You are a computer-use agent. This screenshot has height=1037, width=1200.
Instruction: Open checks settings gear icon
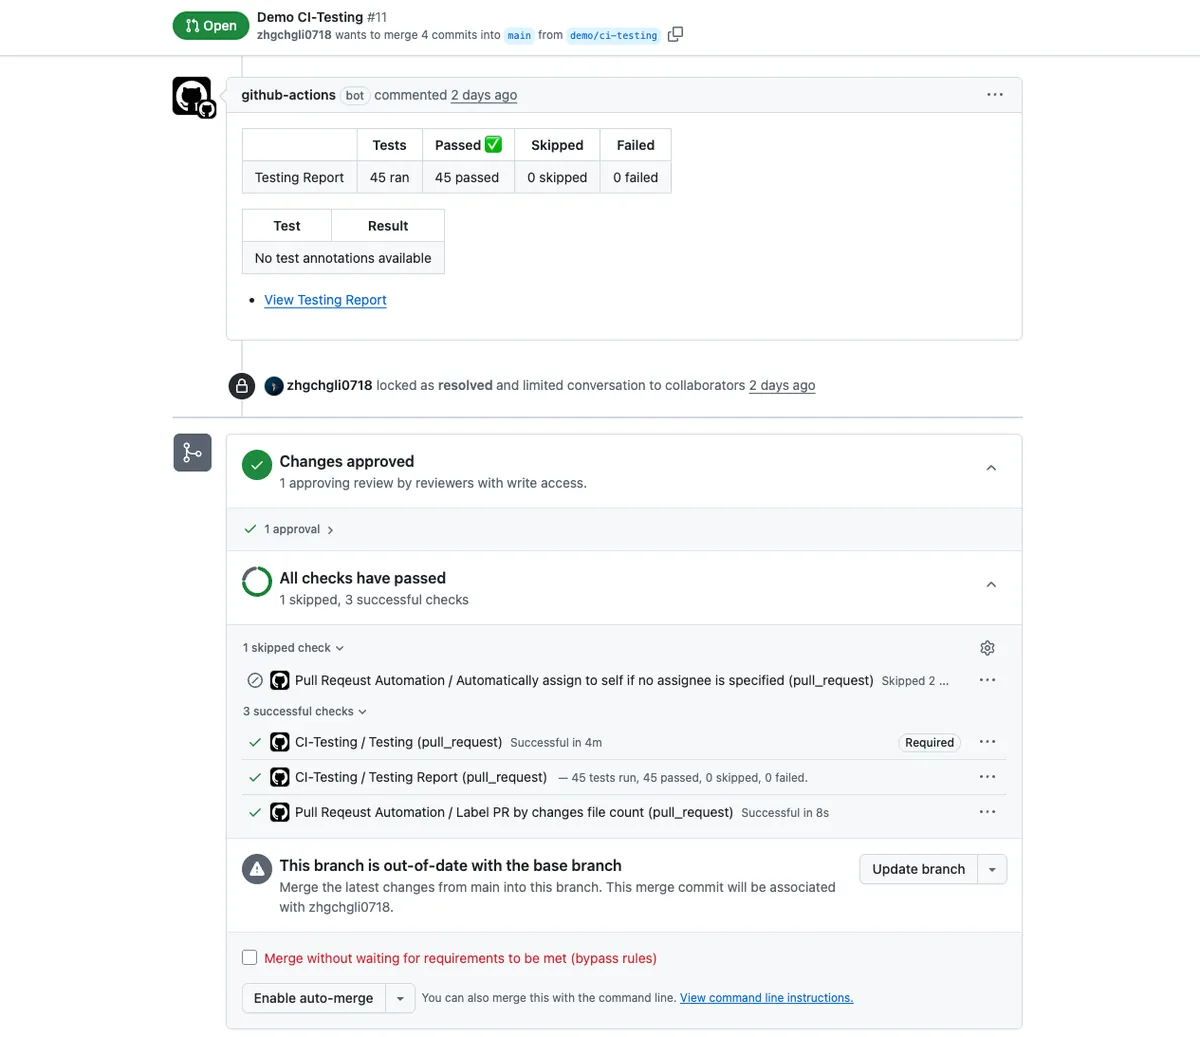click(x=987, y=648)
